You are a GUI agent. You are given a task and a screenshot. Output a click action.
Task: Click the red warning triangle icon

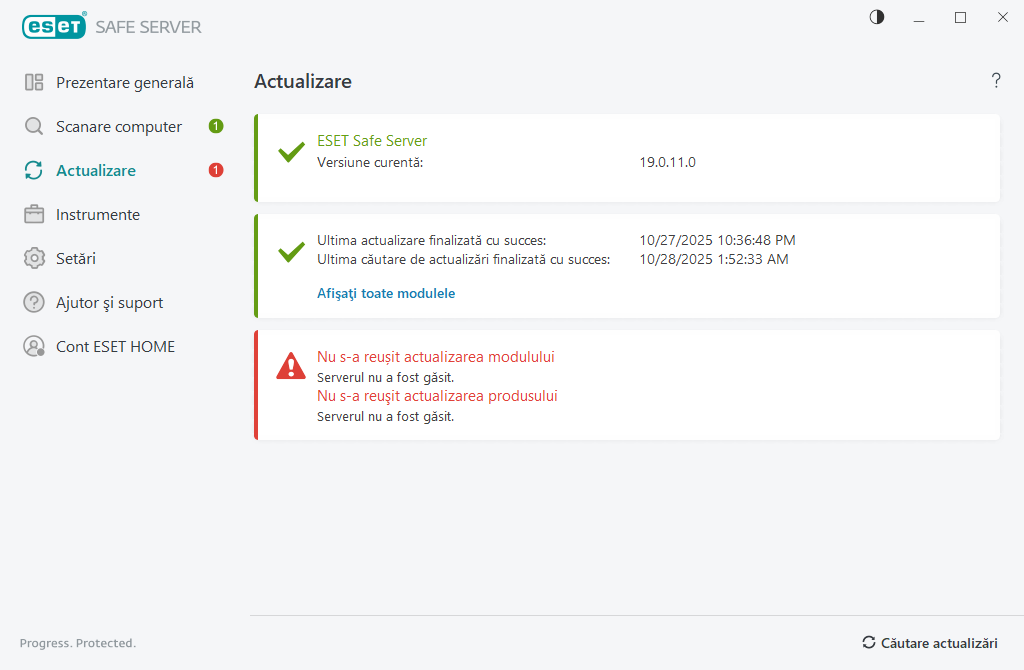coord(291,366)
